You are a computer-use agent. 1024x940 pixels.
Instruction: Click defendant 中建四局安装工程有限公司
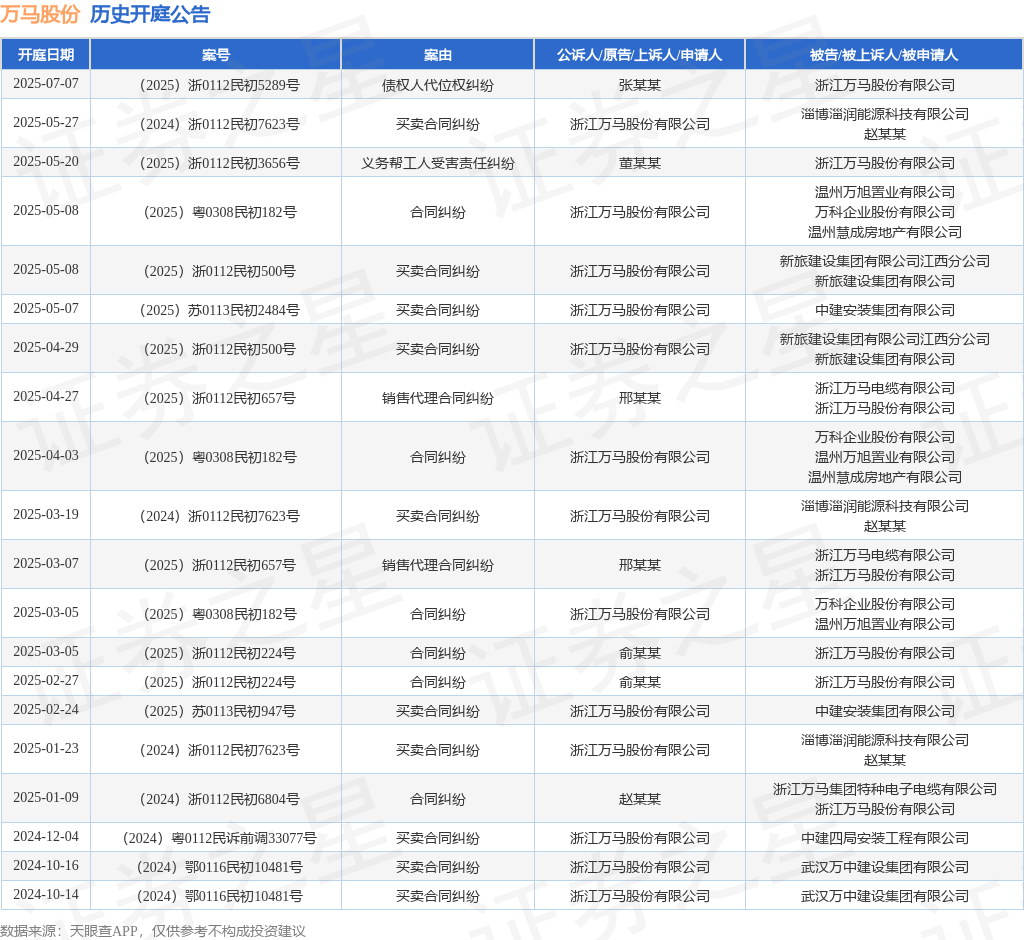point(884,838)
